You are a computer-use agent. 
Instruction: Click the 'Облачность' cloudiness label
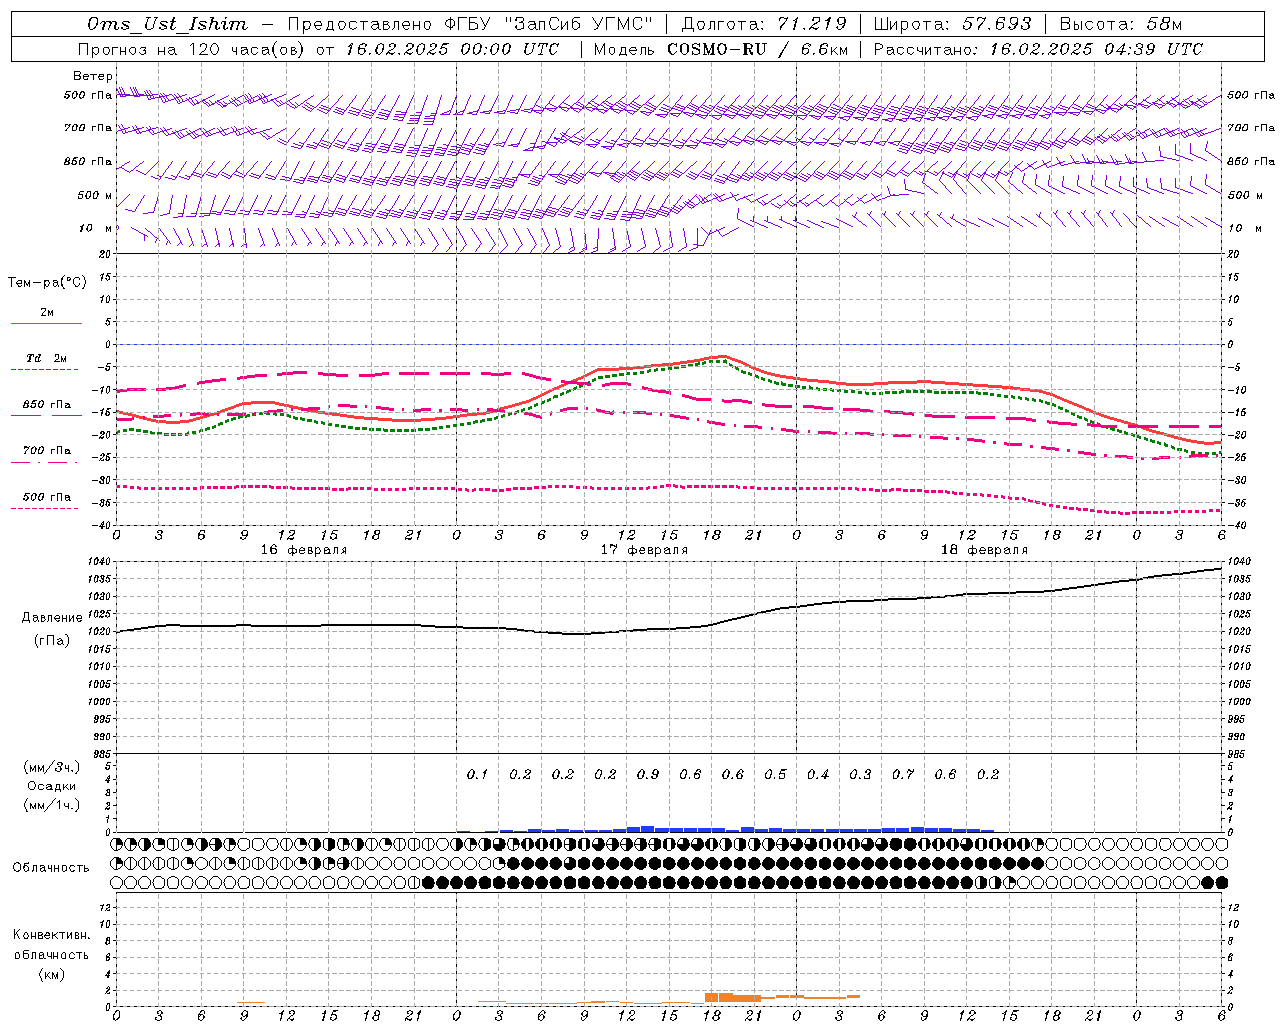pos(51,867)
